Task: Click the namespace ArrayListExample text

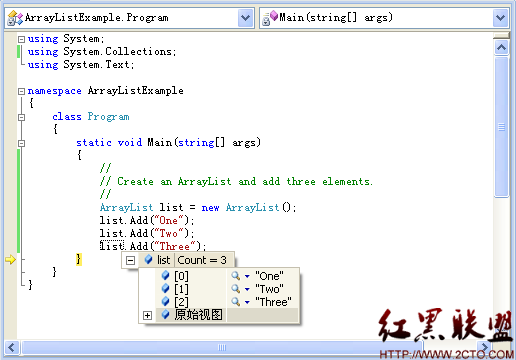Action: click(x=105, y=91)
